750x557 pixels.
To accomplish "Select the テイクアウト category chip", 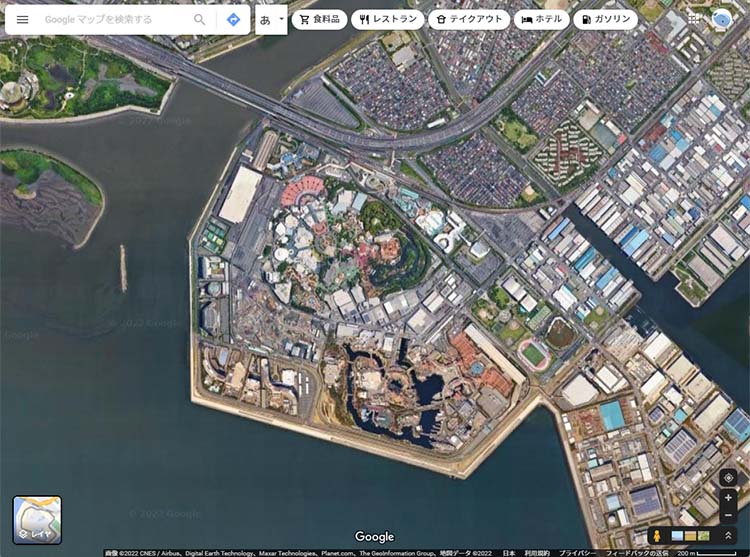I will coord(469,20).
